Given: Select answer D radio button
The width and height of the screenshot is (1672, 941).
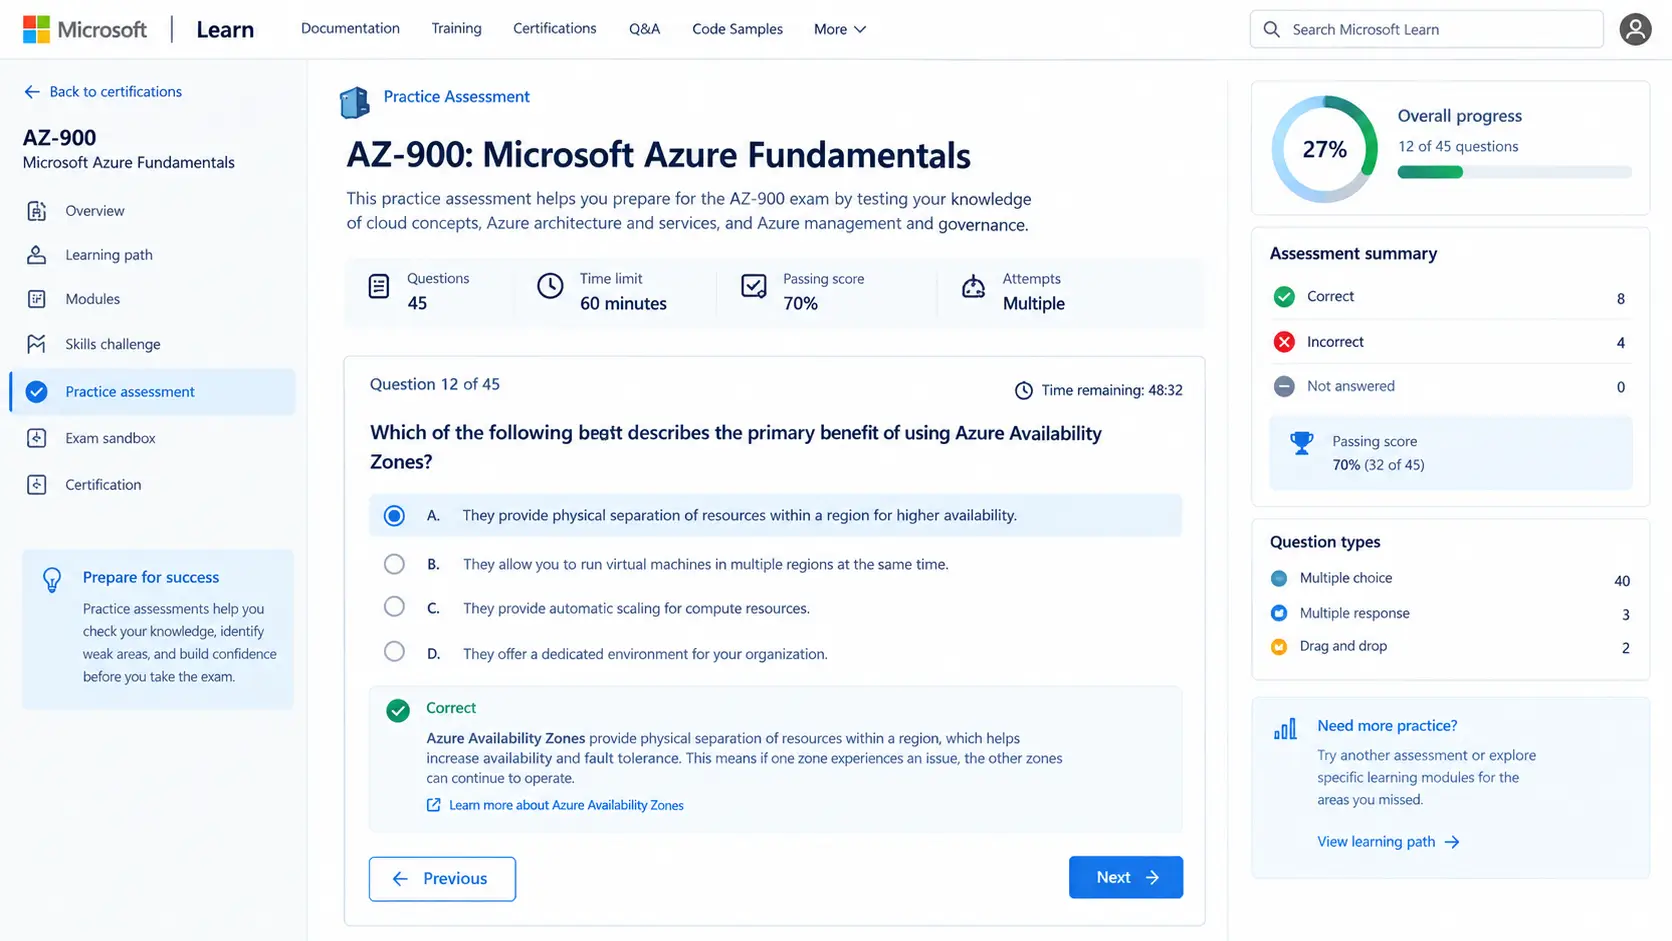Looking at the screenshot, I should point(395,652).
